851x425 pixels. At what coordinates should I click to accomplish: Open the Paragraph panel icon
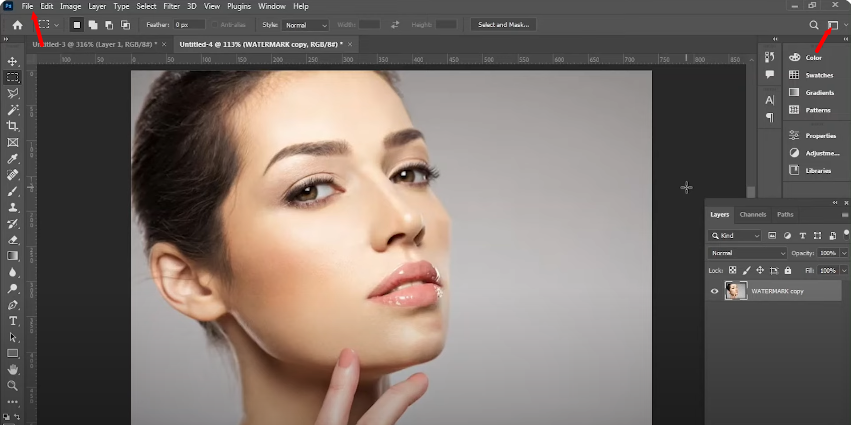[x=769, y=117]
